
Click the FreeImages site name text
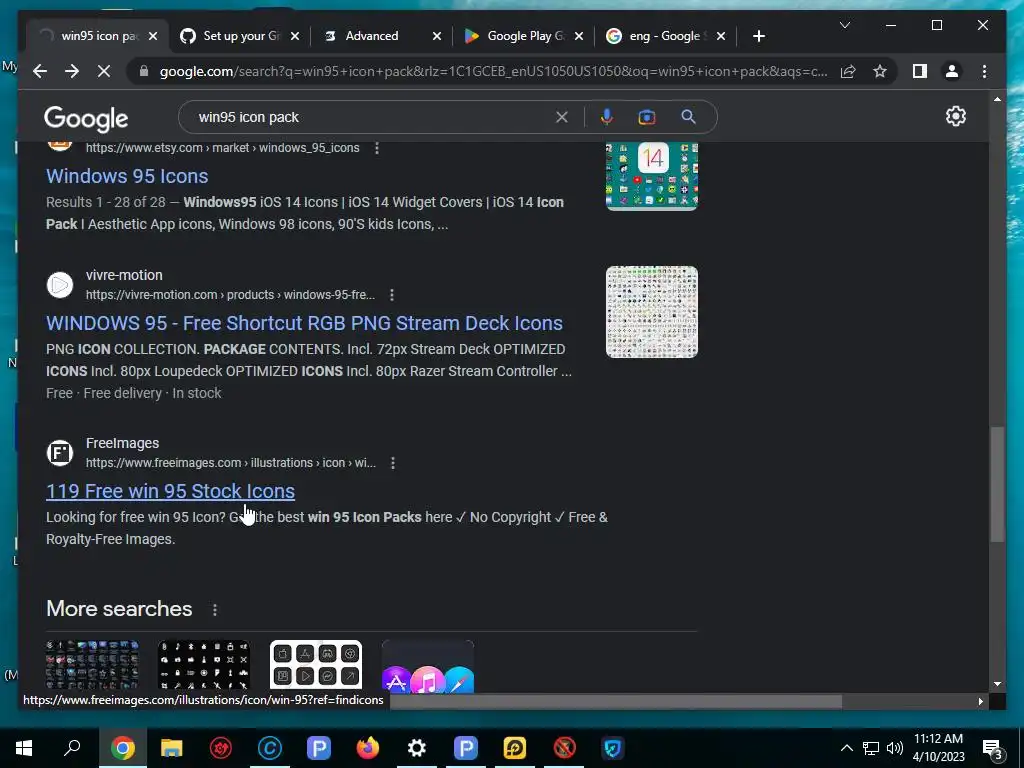click(x=122, y=443)
